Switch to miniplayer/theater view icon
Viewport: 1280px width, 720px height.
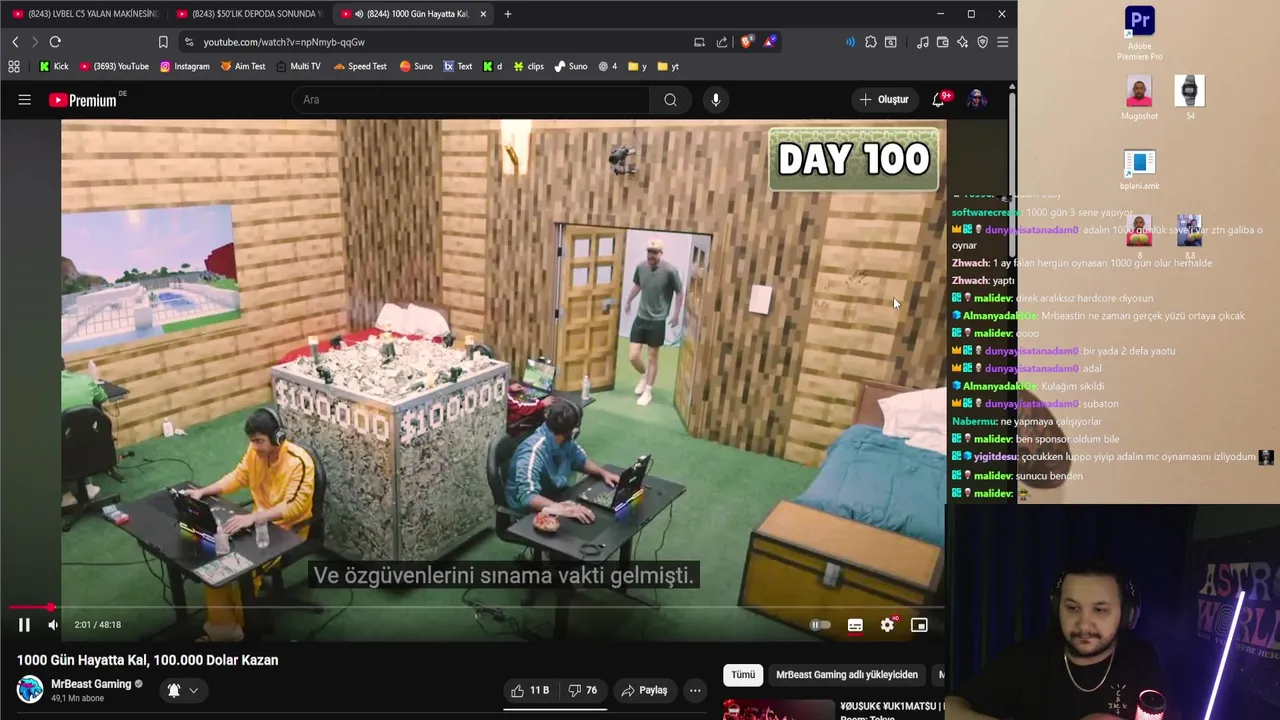click(x=919, y=625)
